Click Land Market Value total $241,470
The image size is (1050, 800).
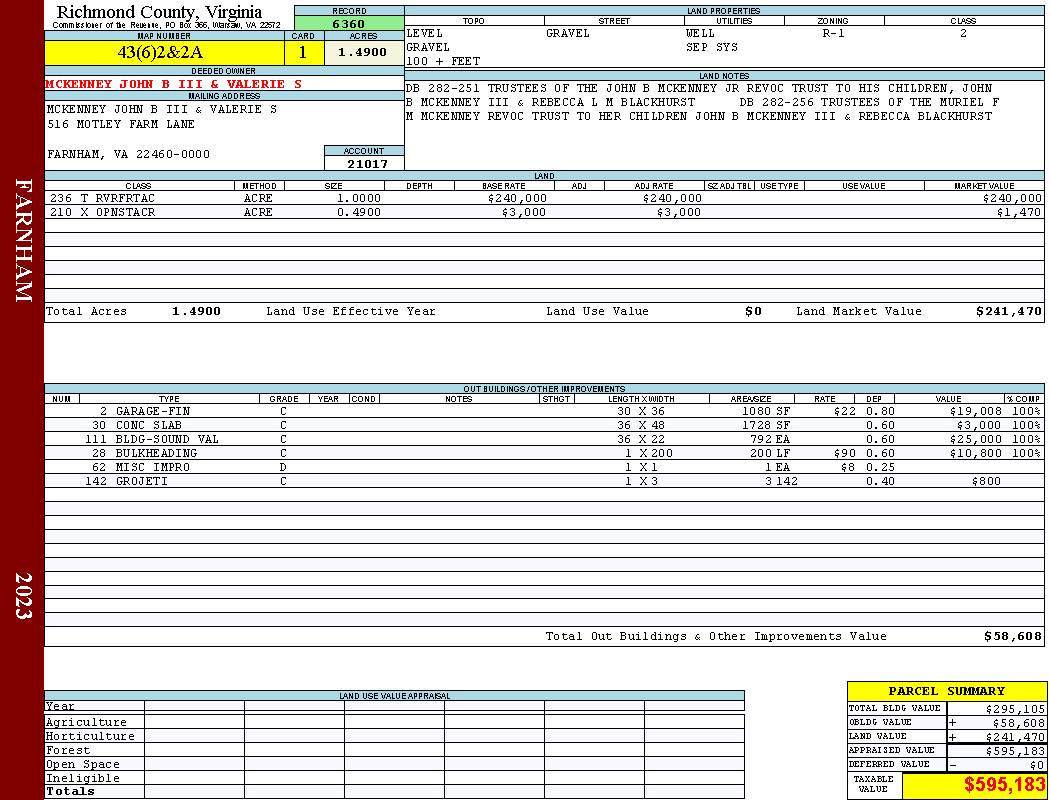click(1008, 311)
